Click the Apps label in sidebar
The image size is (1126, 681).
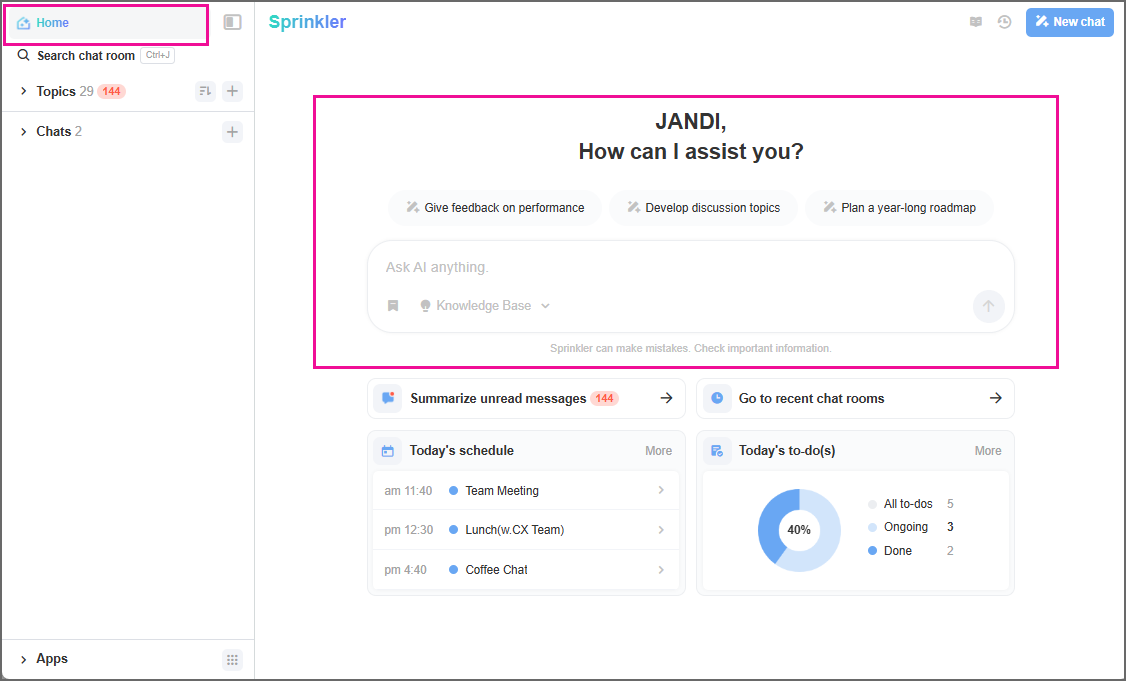pos(52,659)
